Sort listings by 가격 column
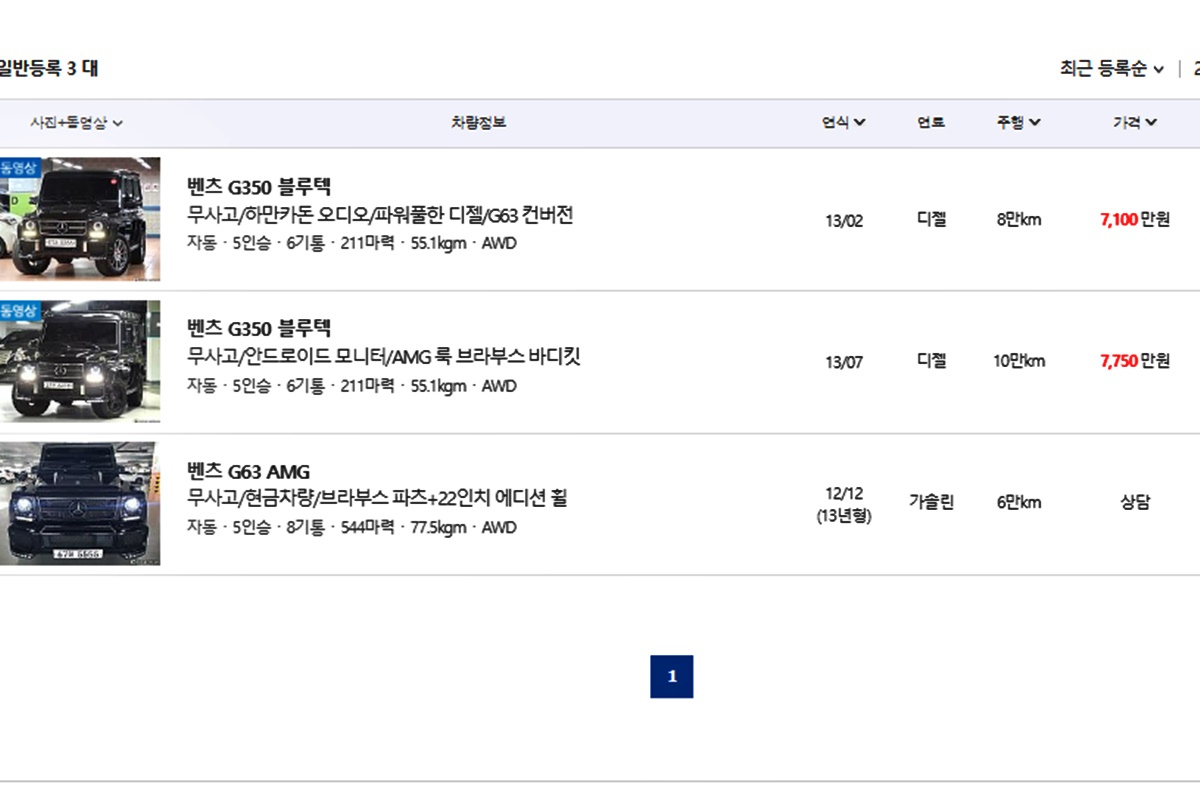Viewport: 1200px width, 800px height. click(1135, 122)
